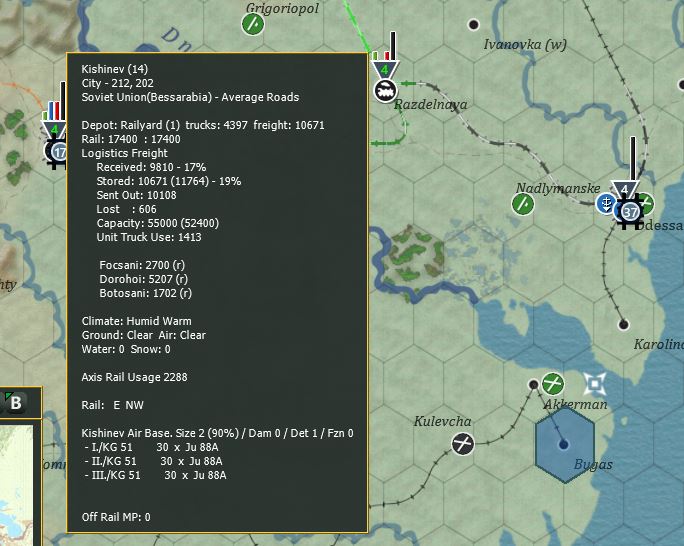Viewport: 684px width, 546px height.
Task: Click the Odessa city name label
Action: pyautogui.click(x=659, y=225)
